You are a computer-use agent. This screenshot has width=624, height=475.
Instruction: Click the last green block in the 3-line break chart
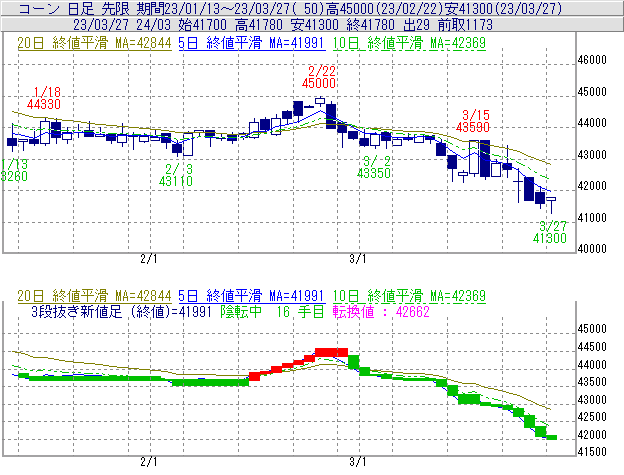tap(552, 438)
